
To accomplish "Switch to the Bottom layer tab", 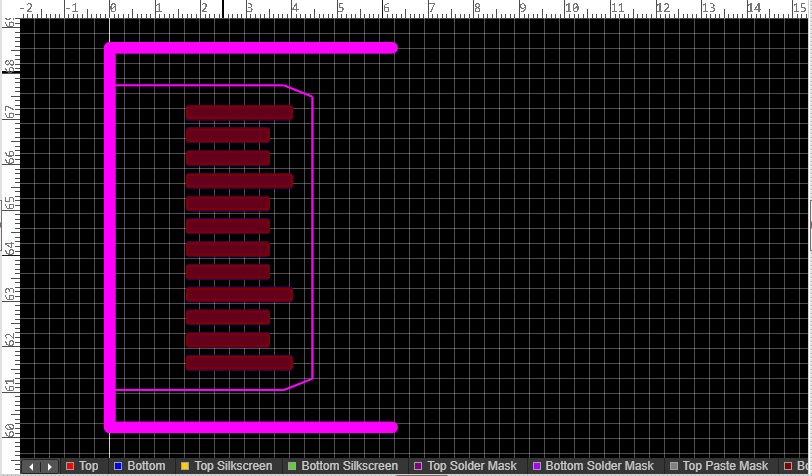I will pos(141,466).
